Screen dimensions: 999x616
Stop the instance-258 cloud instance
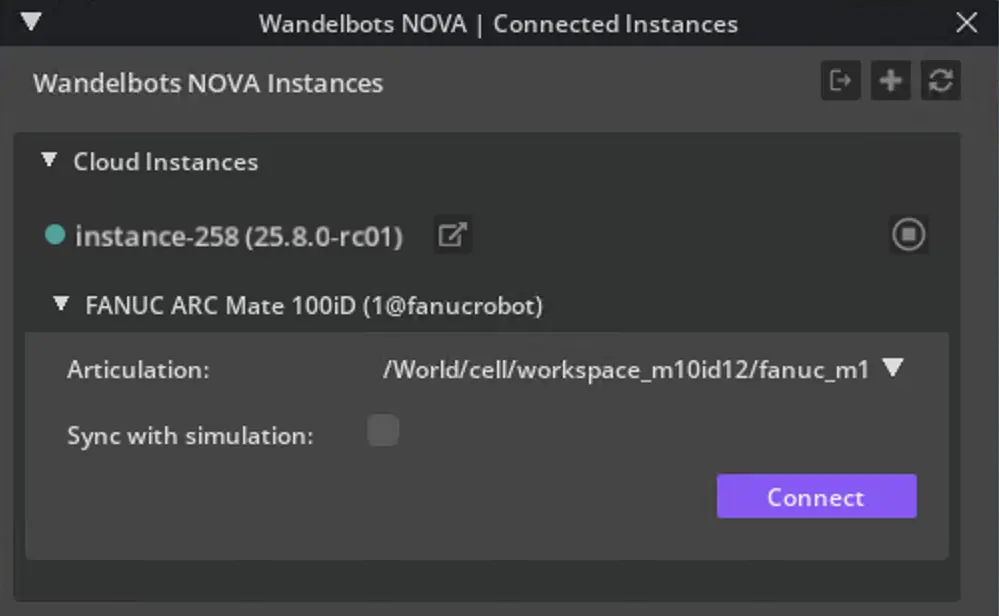(908, 235)
